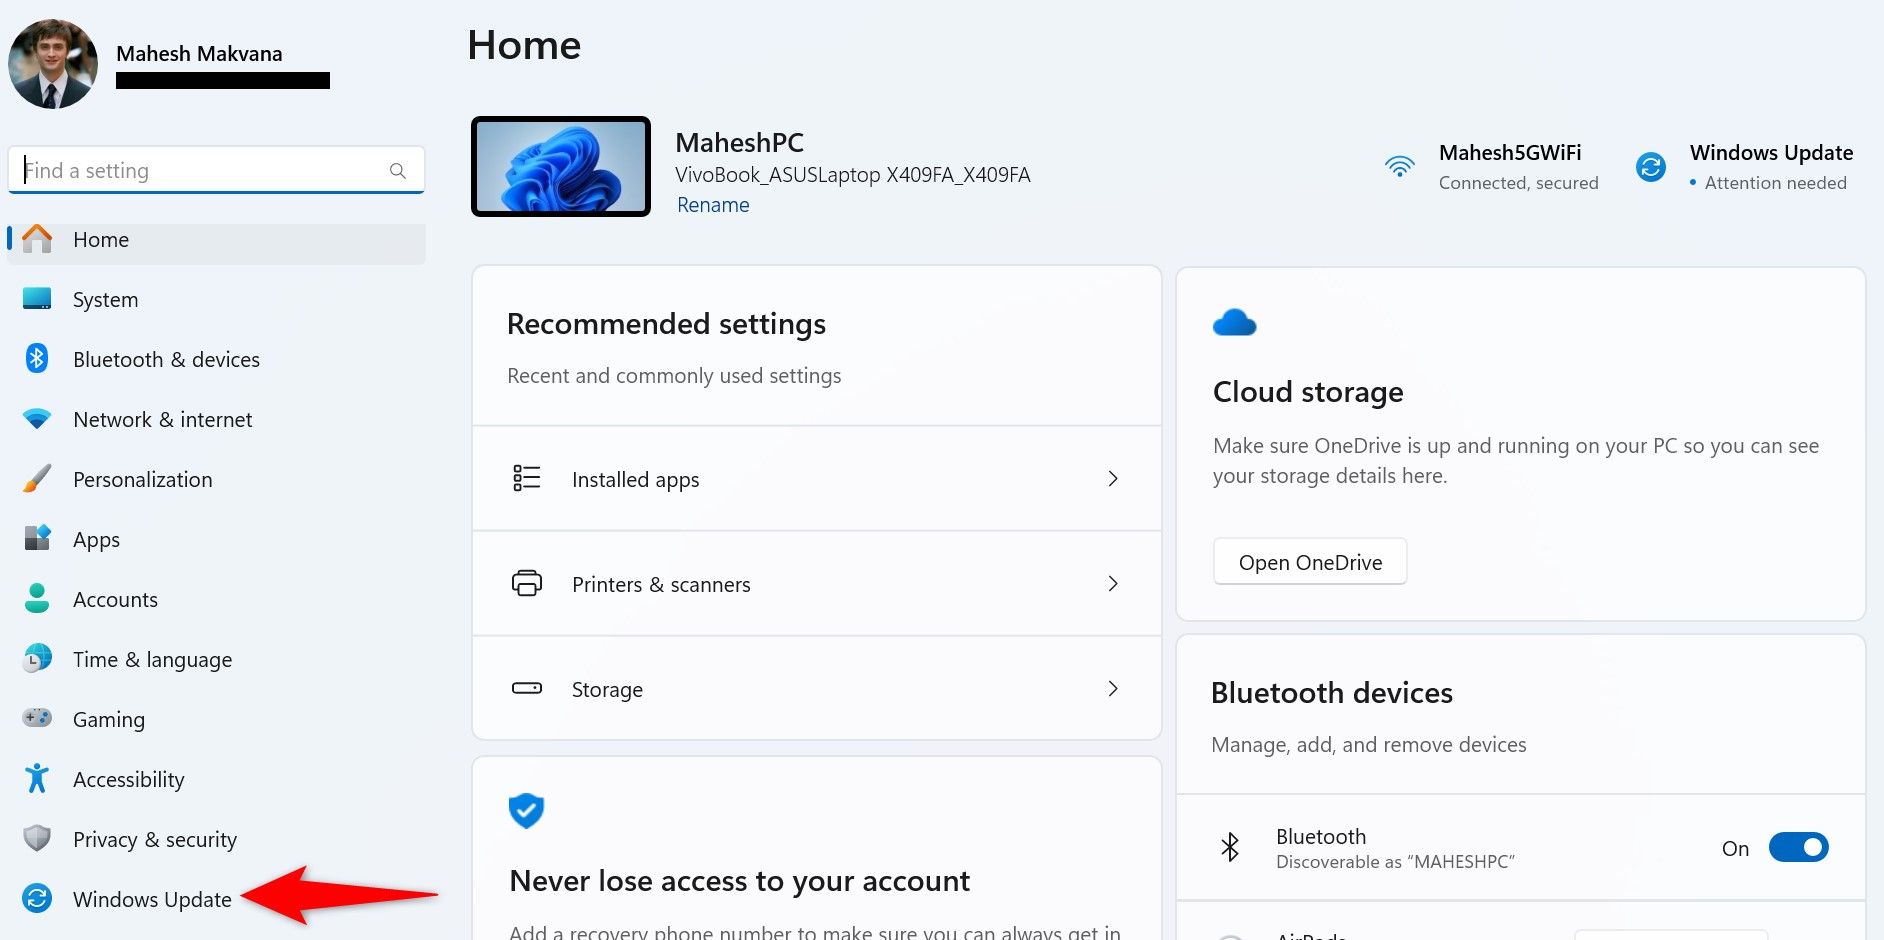Screen dimensions: 1884x940
Task: Open System settings in sidebar
Action: [217, 300]
